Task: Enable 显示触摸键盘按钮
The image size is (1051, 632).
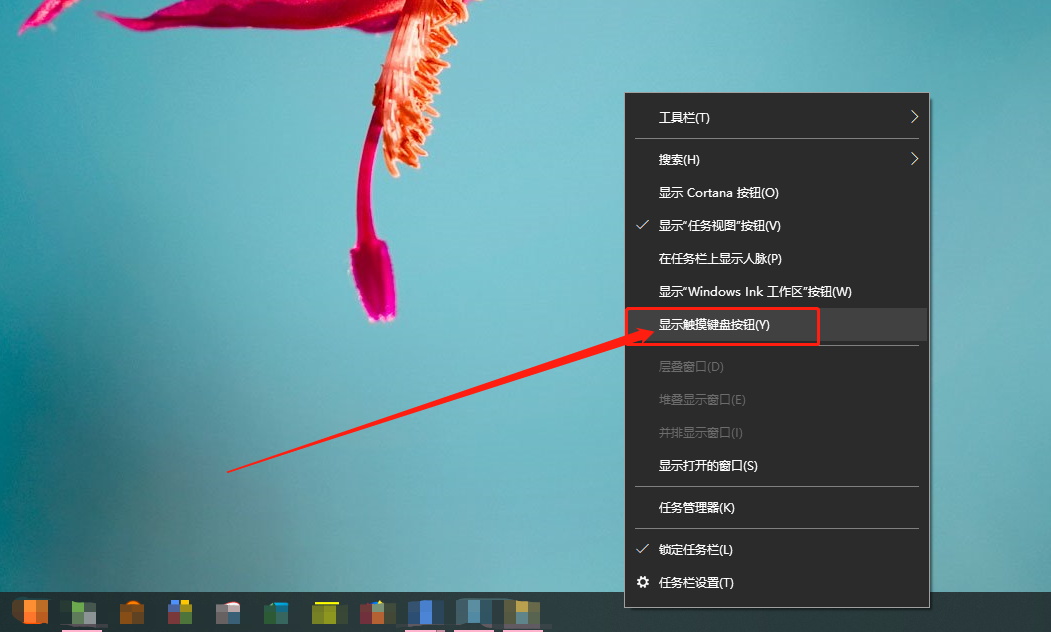Action: [724, 324]
